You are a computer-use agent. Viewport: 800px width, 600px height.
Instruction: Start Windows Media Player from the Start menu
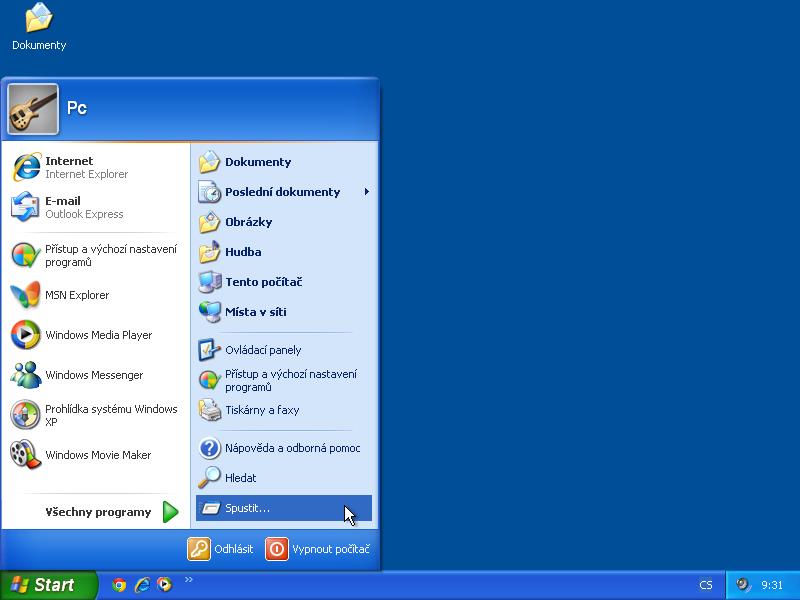click(95, 335)
